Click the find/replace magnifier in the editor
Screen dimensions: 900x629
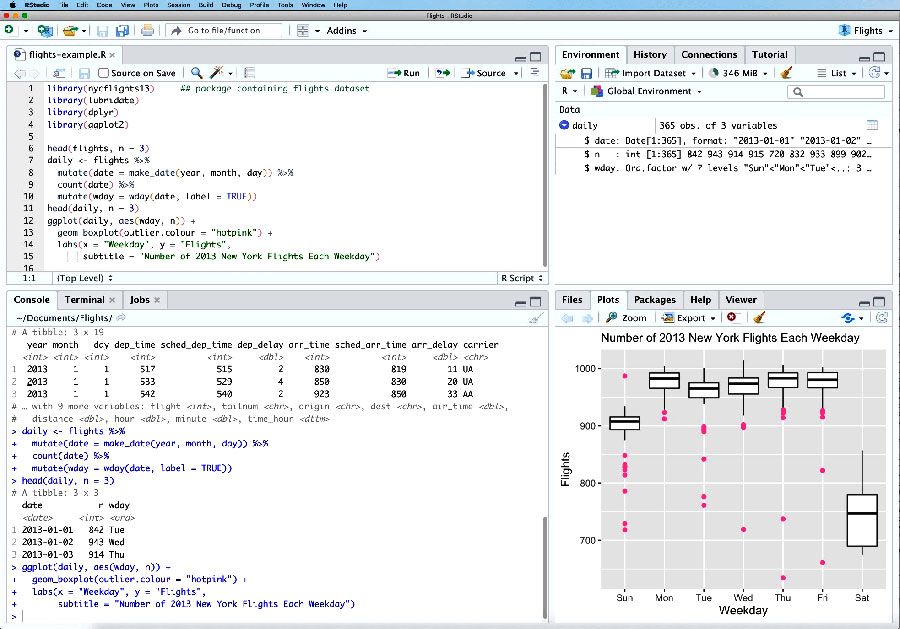click(x=196, y=73)
